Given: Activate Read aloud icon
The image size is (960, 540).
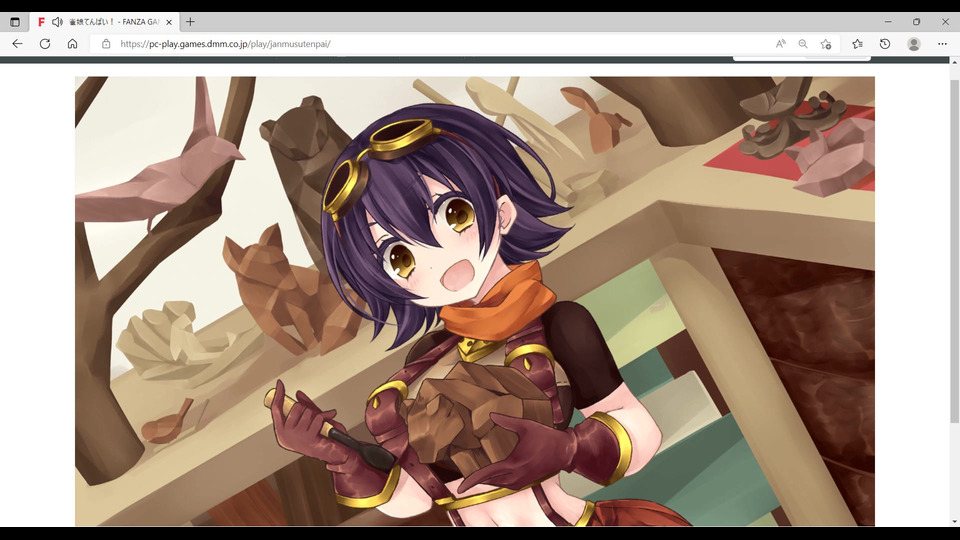Looking at the screenshot, I should click(x=781, y=44).
